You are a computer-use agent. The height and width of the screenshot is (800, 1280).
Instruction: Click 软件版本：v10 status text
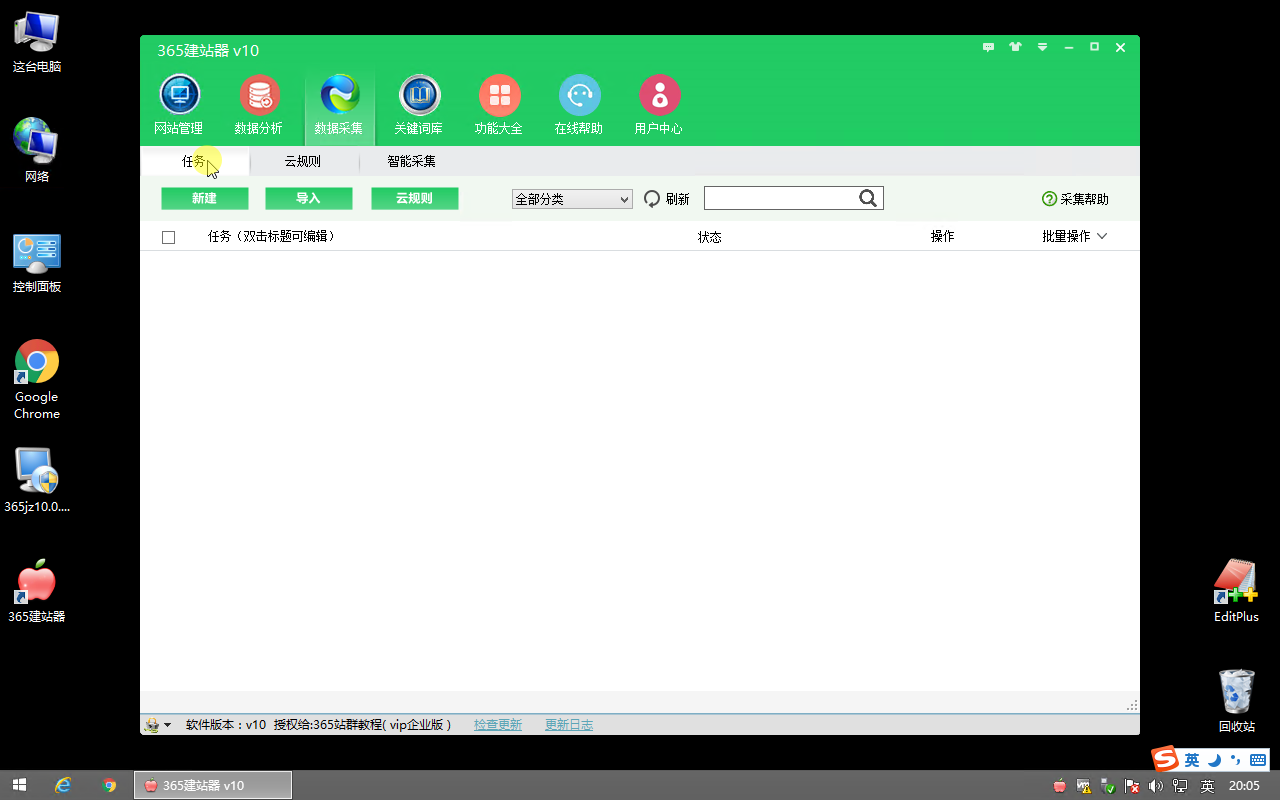[x=226, y=725]
